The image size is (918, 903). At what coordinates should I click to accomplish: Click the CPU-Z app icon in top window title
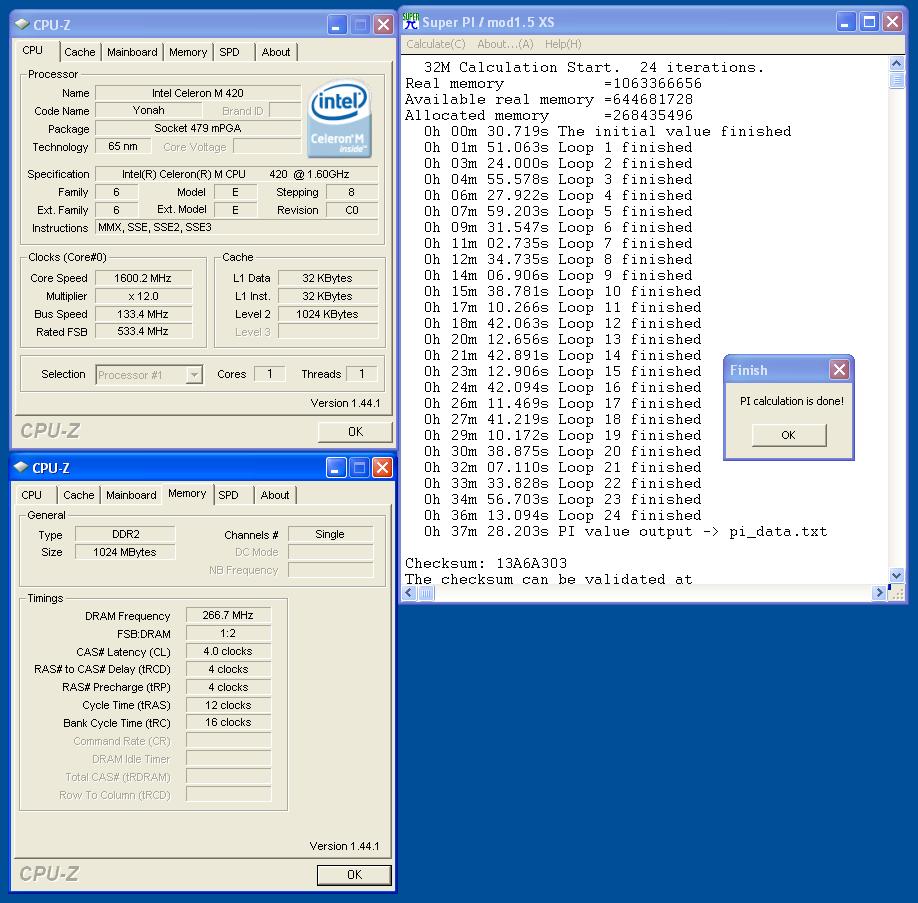click(22, 24)
